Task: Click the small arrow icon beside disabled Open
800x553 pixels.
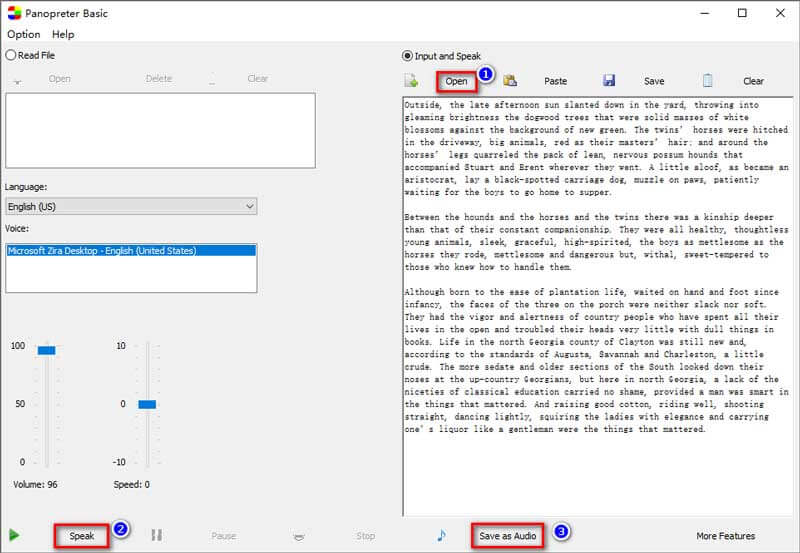Action: point(18,81)
